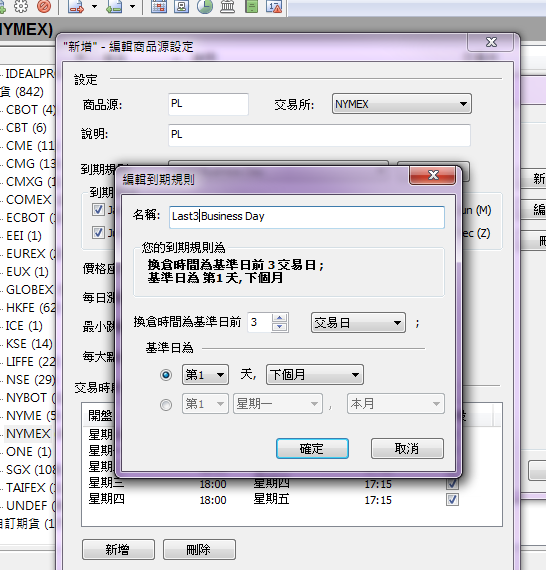Open the disabled 第1 weekday-ordinal dropdown
Image resolution: width=546 pixels, height=570 pixels.
(x=205, y=404)
